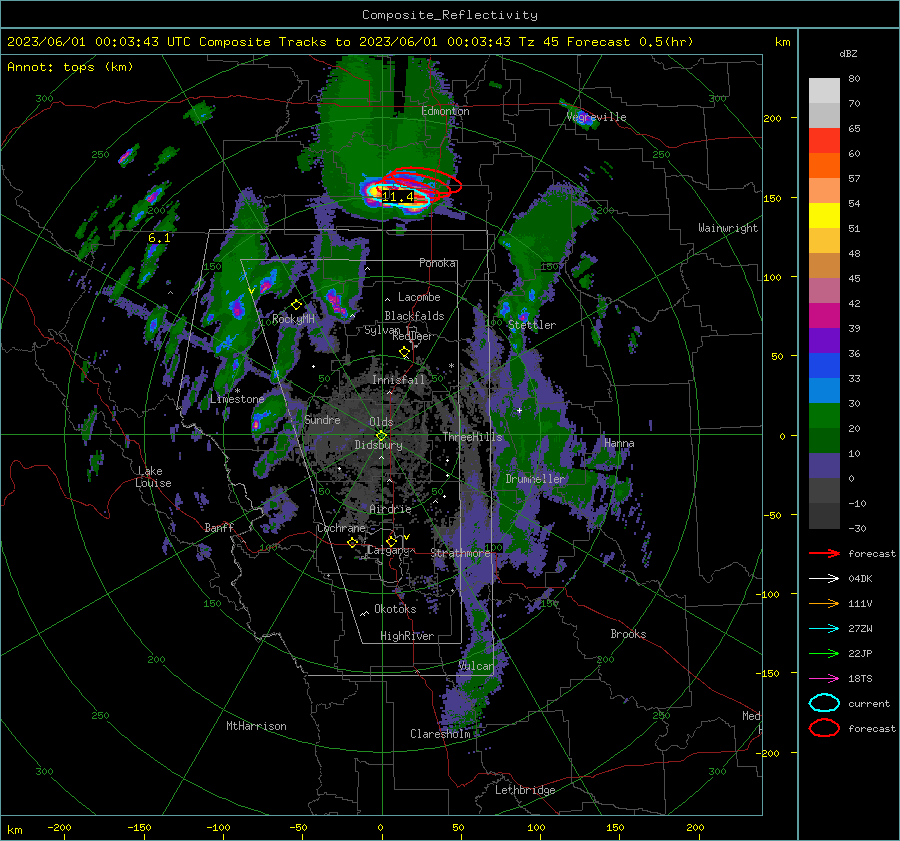
Task: Select the blue 36-33 dBZ color band
Action: point(824,366)
